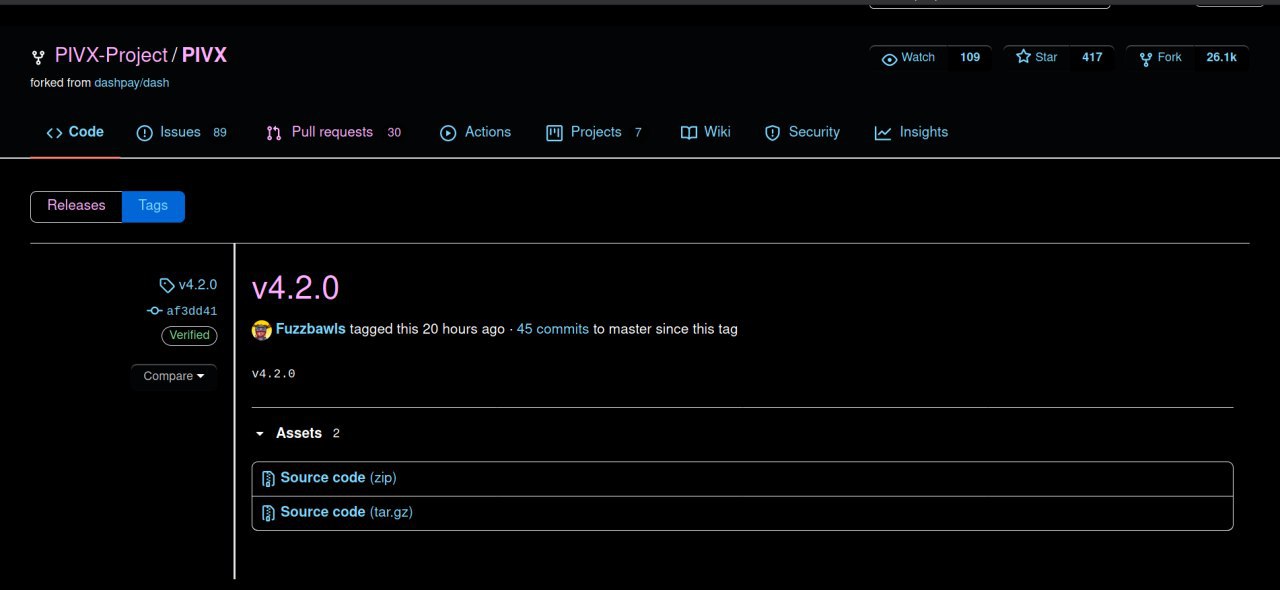Viewport: 1280px width, 590px height.
Task: Download Source code (zip)
Action: click(338, 478)
